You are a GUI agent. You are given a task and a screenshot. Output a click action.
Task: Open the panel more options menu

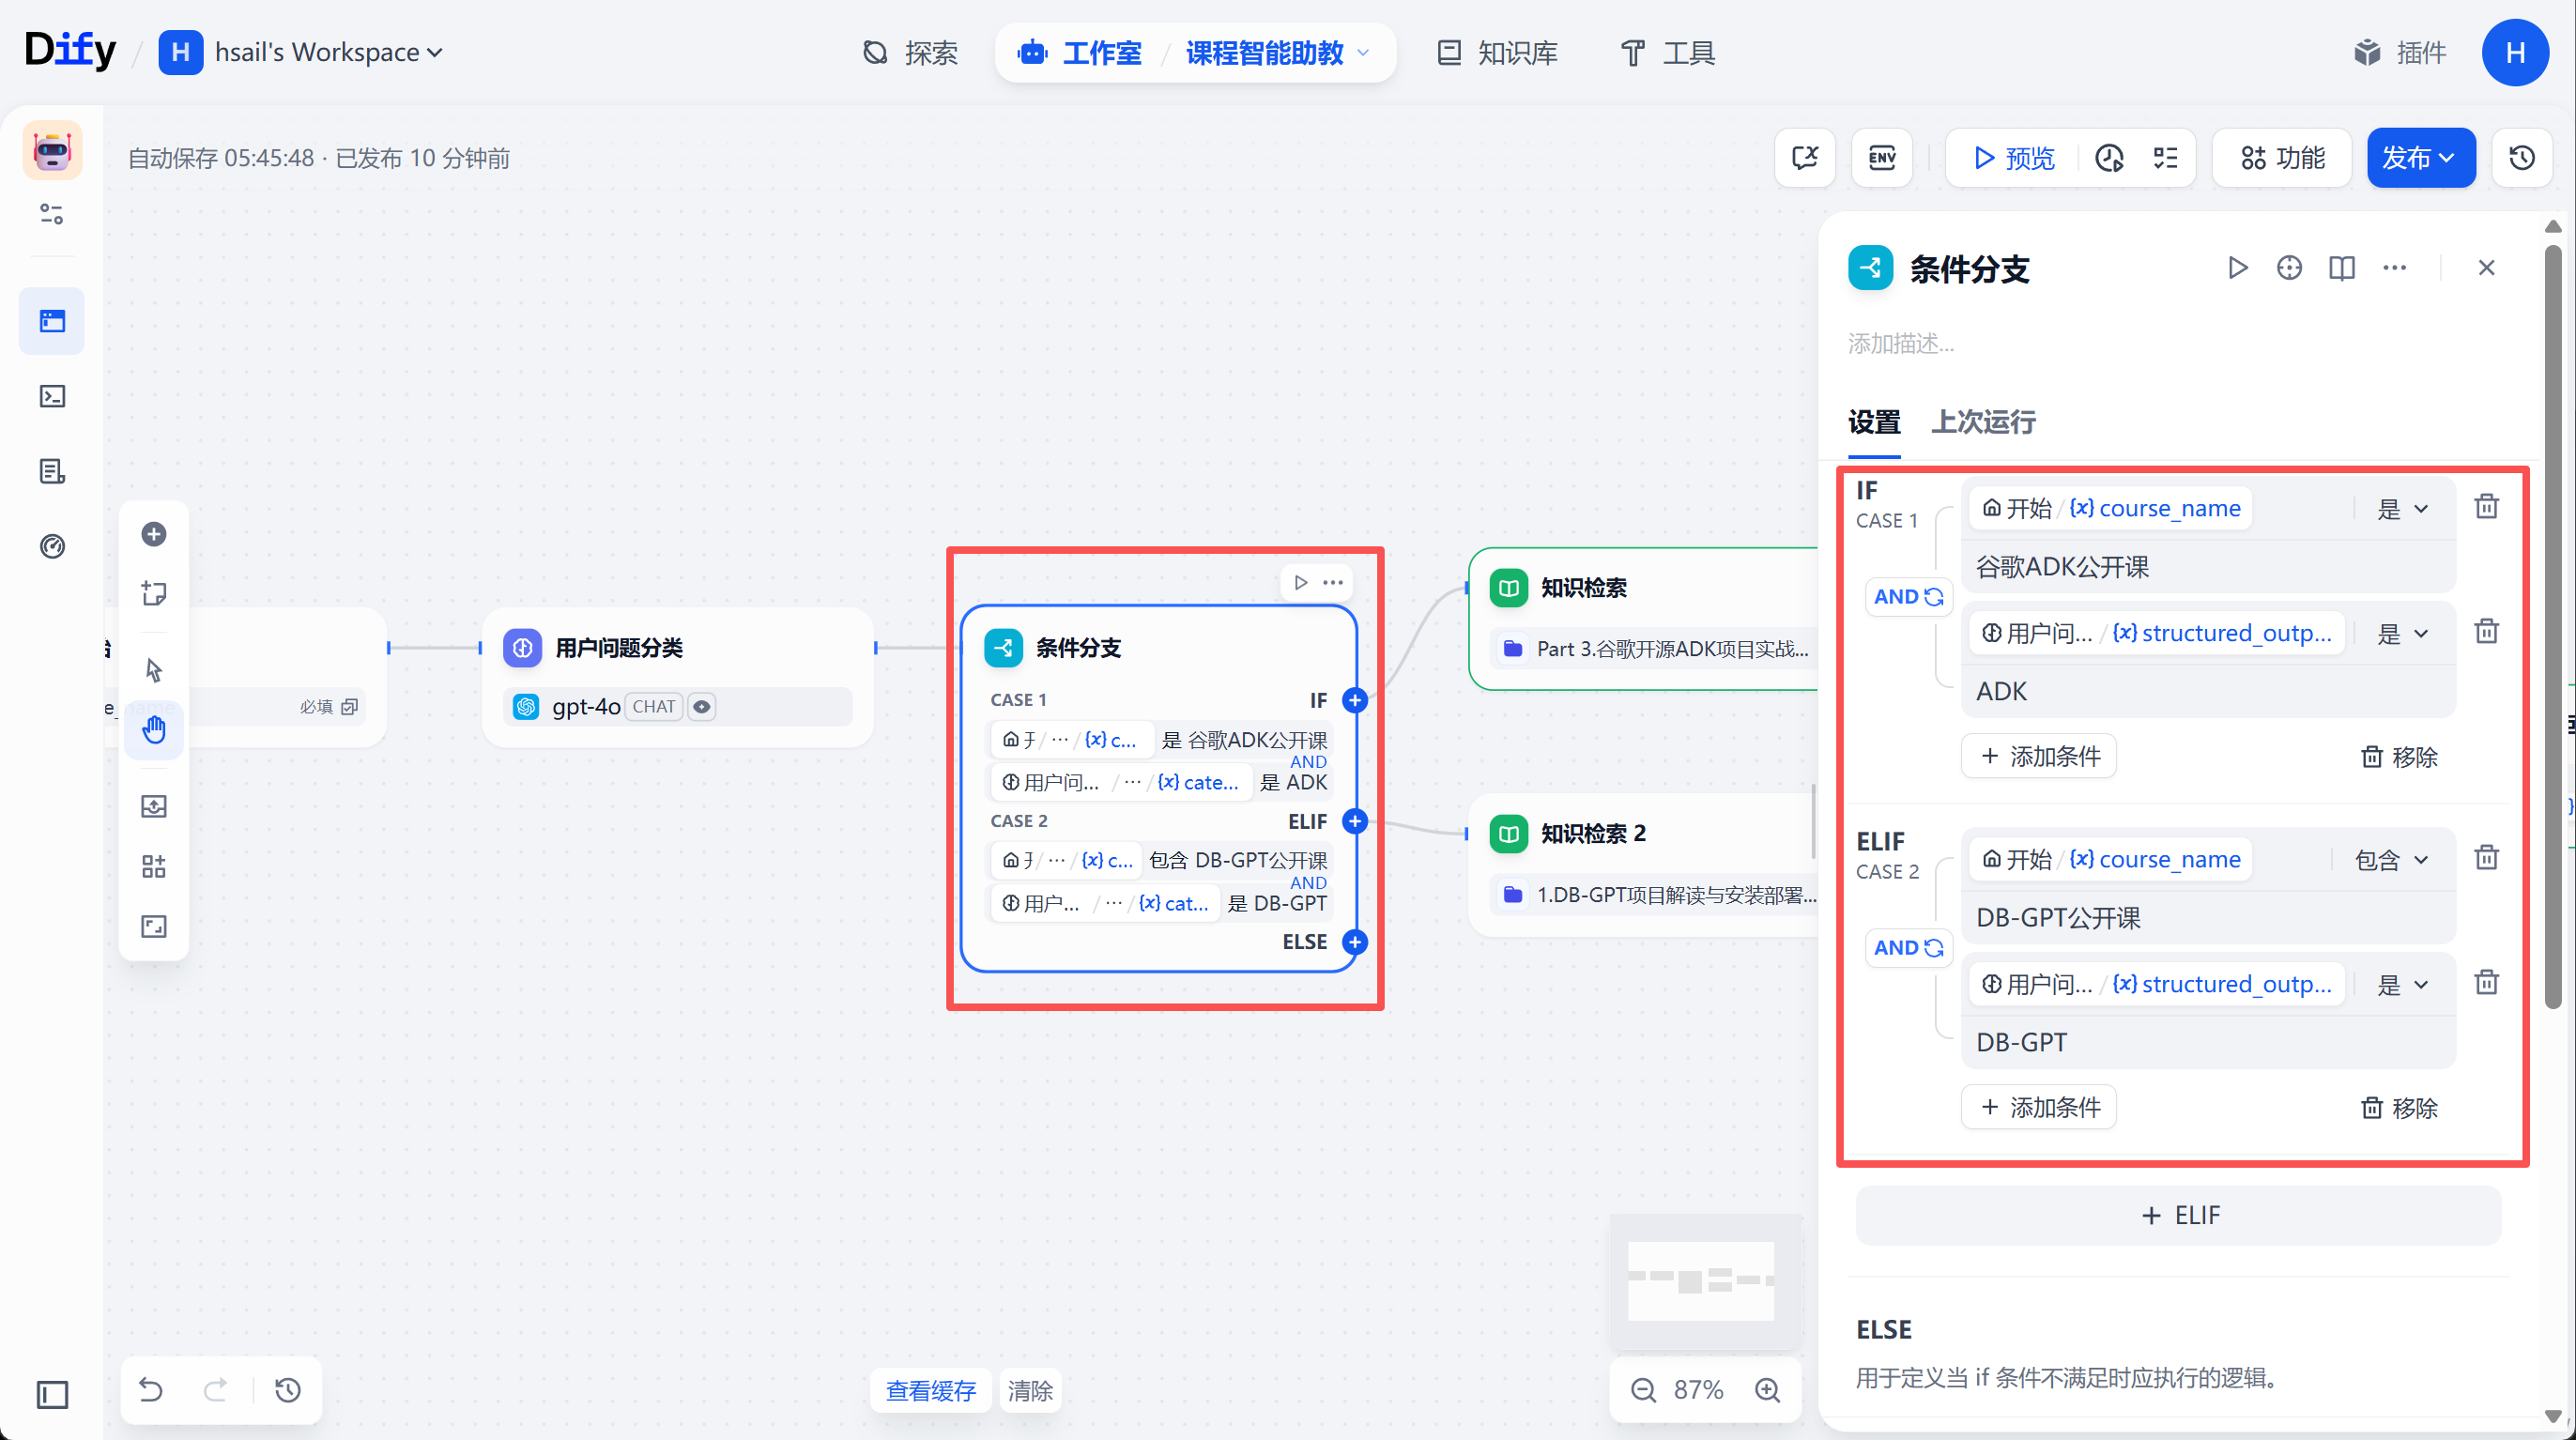[x=2394, y=268]
